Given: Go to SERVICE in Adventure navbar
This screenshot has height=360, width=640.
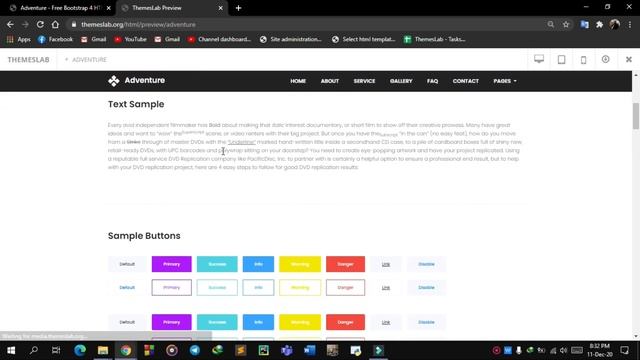Looking at the screenshot, I should pyautogui.click(x=364, y=81).
